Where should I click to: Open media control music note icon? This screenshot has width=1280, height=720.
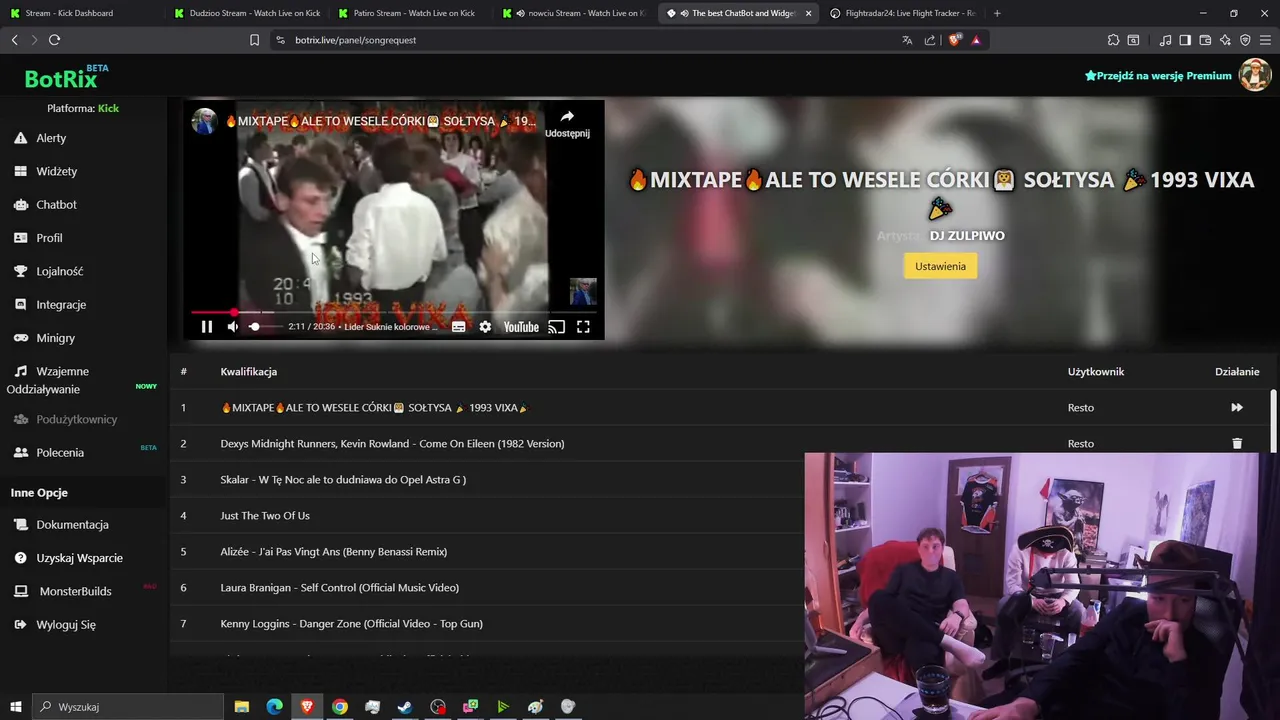(1165, 40)
